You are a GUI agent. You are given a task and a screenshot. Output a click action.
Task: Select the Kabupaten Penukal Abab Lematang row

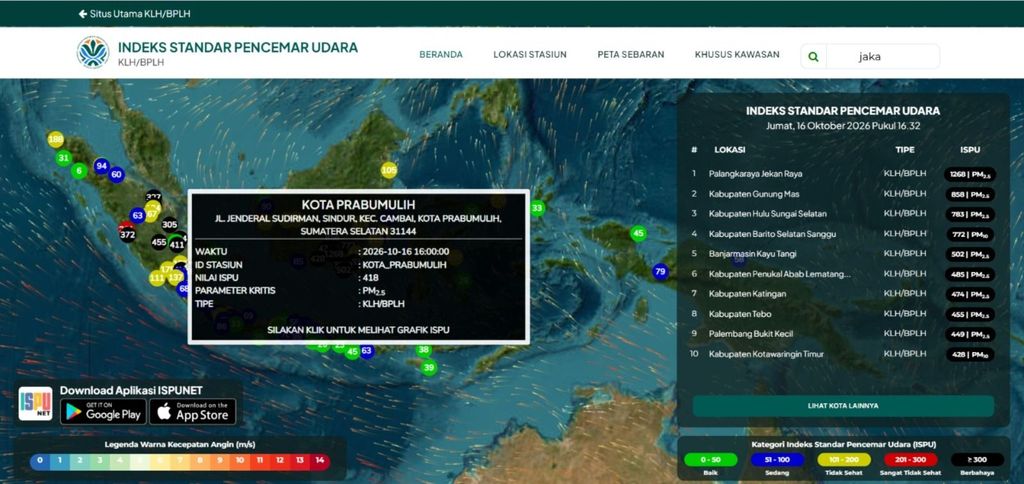843,274
